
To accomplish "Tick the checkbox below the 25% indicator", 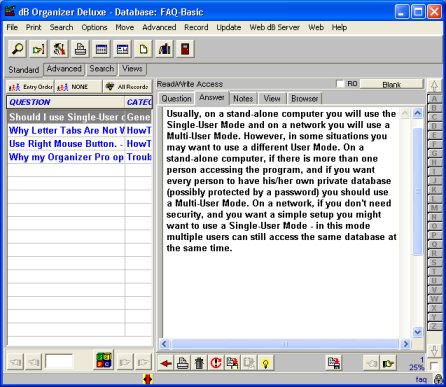I will [x=434, y=366].
